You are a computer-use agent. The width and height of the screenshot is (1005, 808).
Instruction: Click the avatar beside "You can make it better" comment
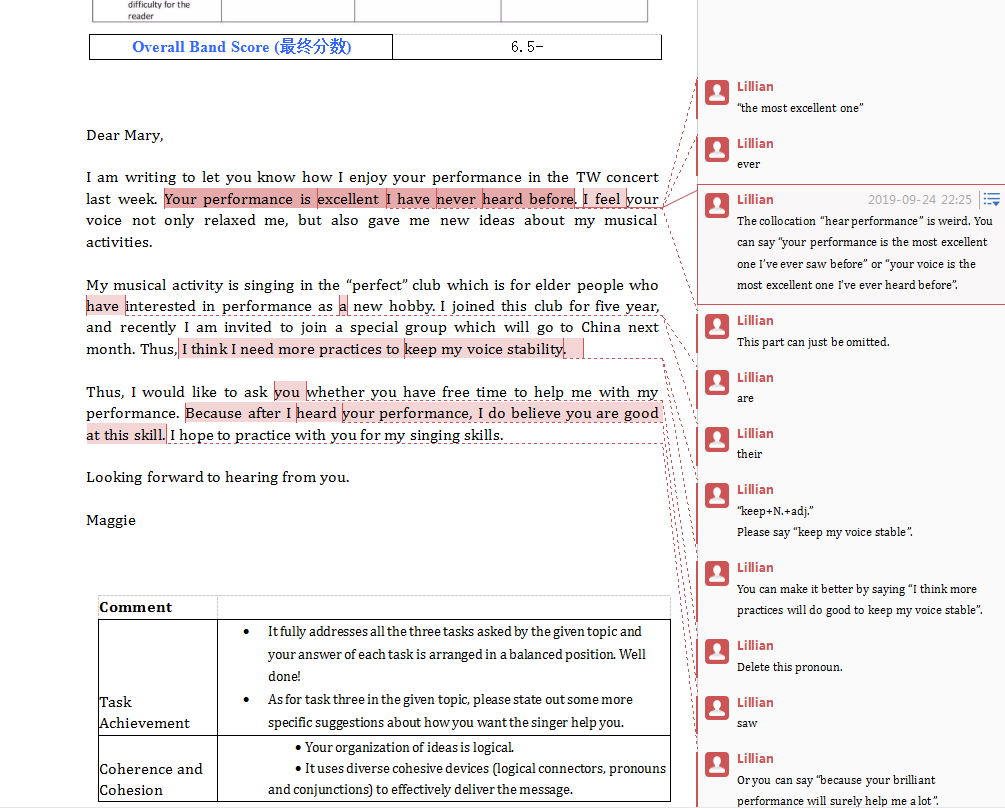pyautogui.click(x=717, y=573)
